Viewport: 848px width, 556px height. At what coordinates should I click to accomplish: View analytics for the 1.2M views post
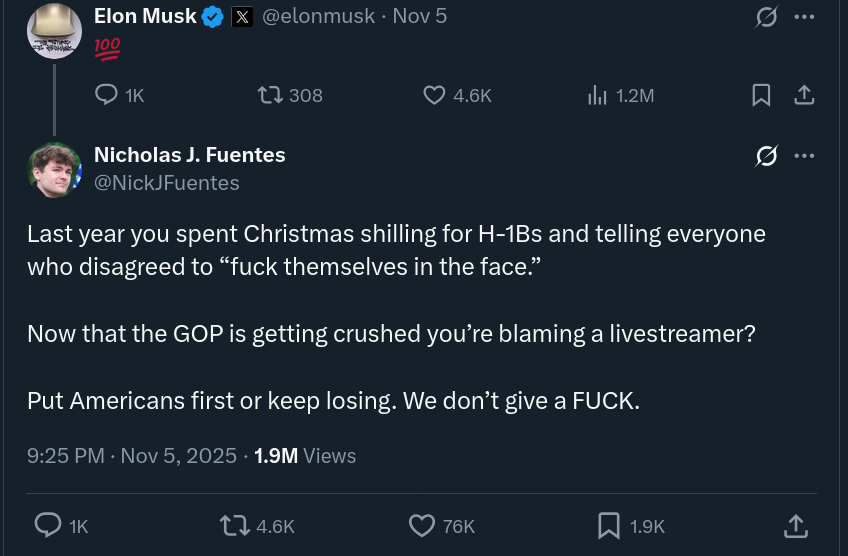coord(597,95)
